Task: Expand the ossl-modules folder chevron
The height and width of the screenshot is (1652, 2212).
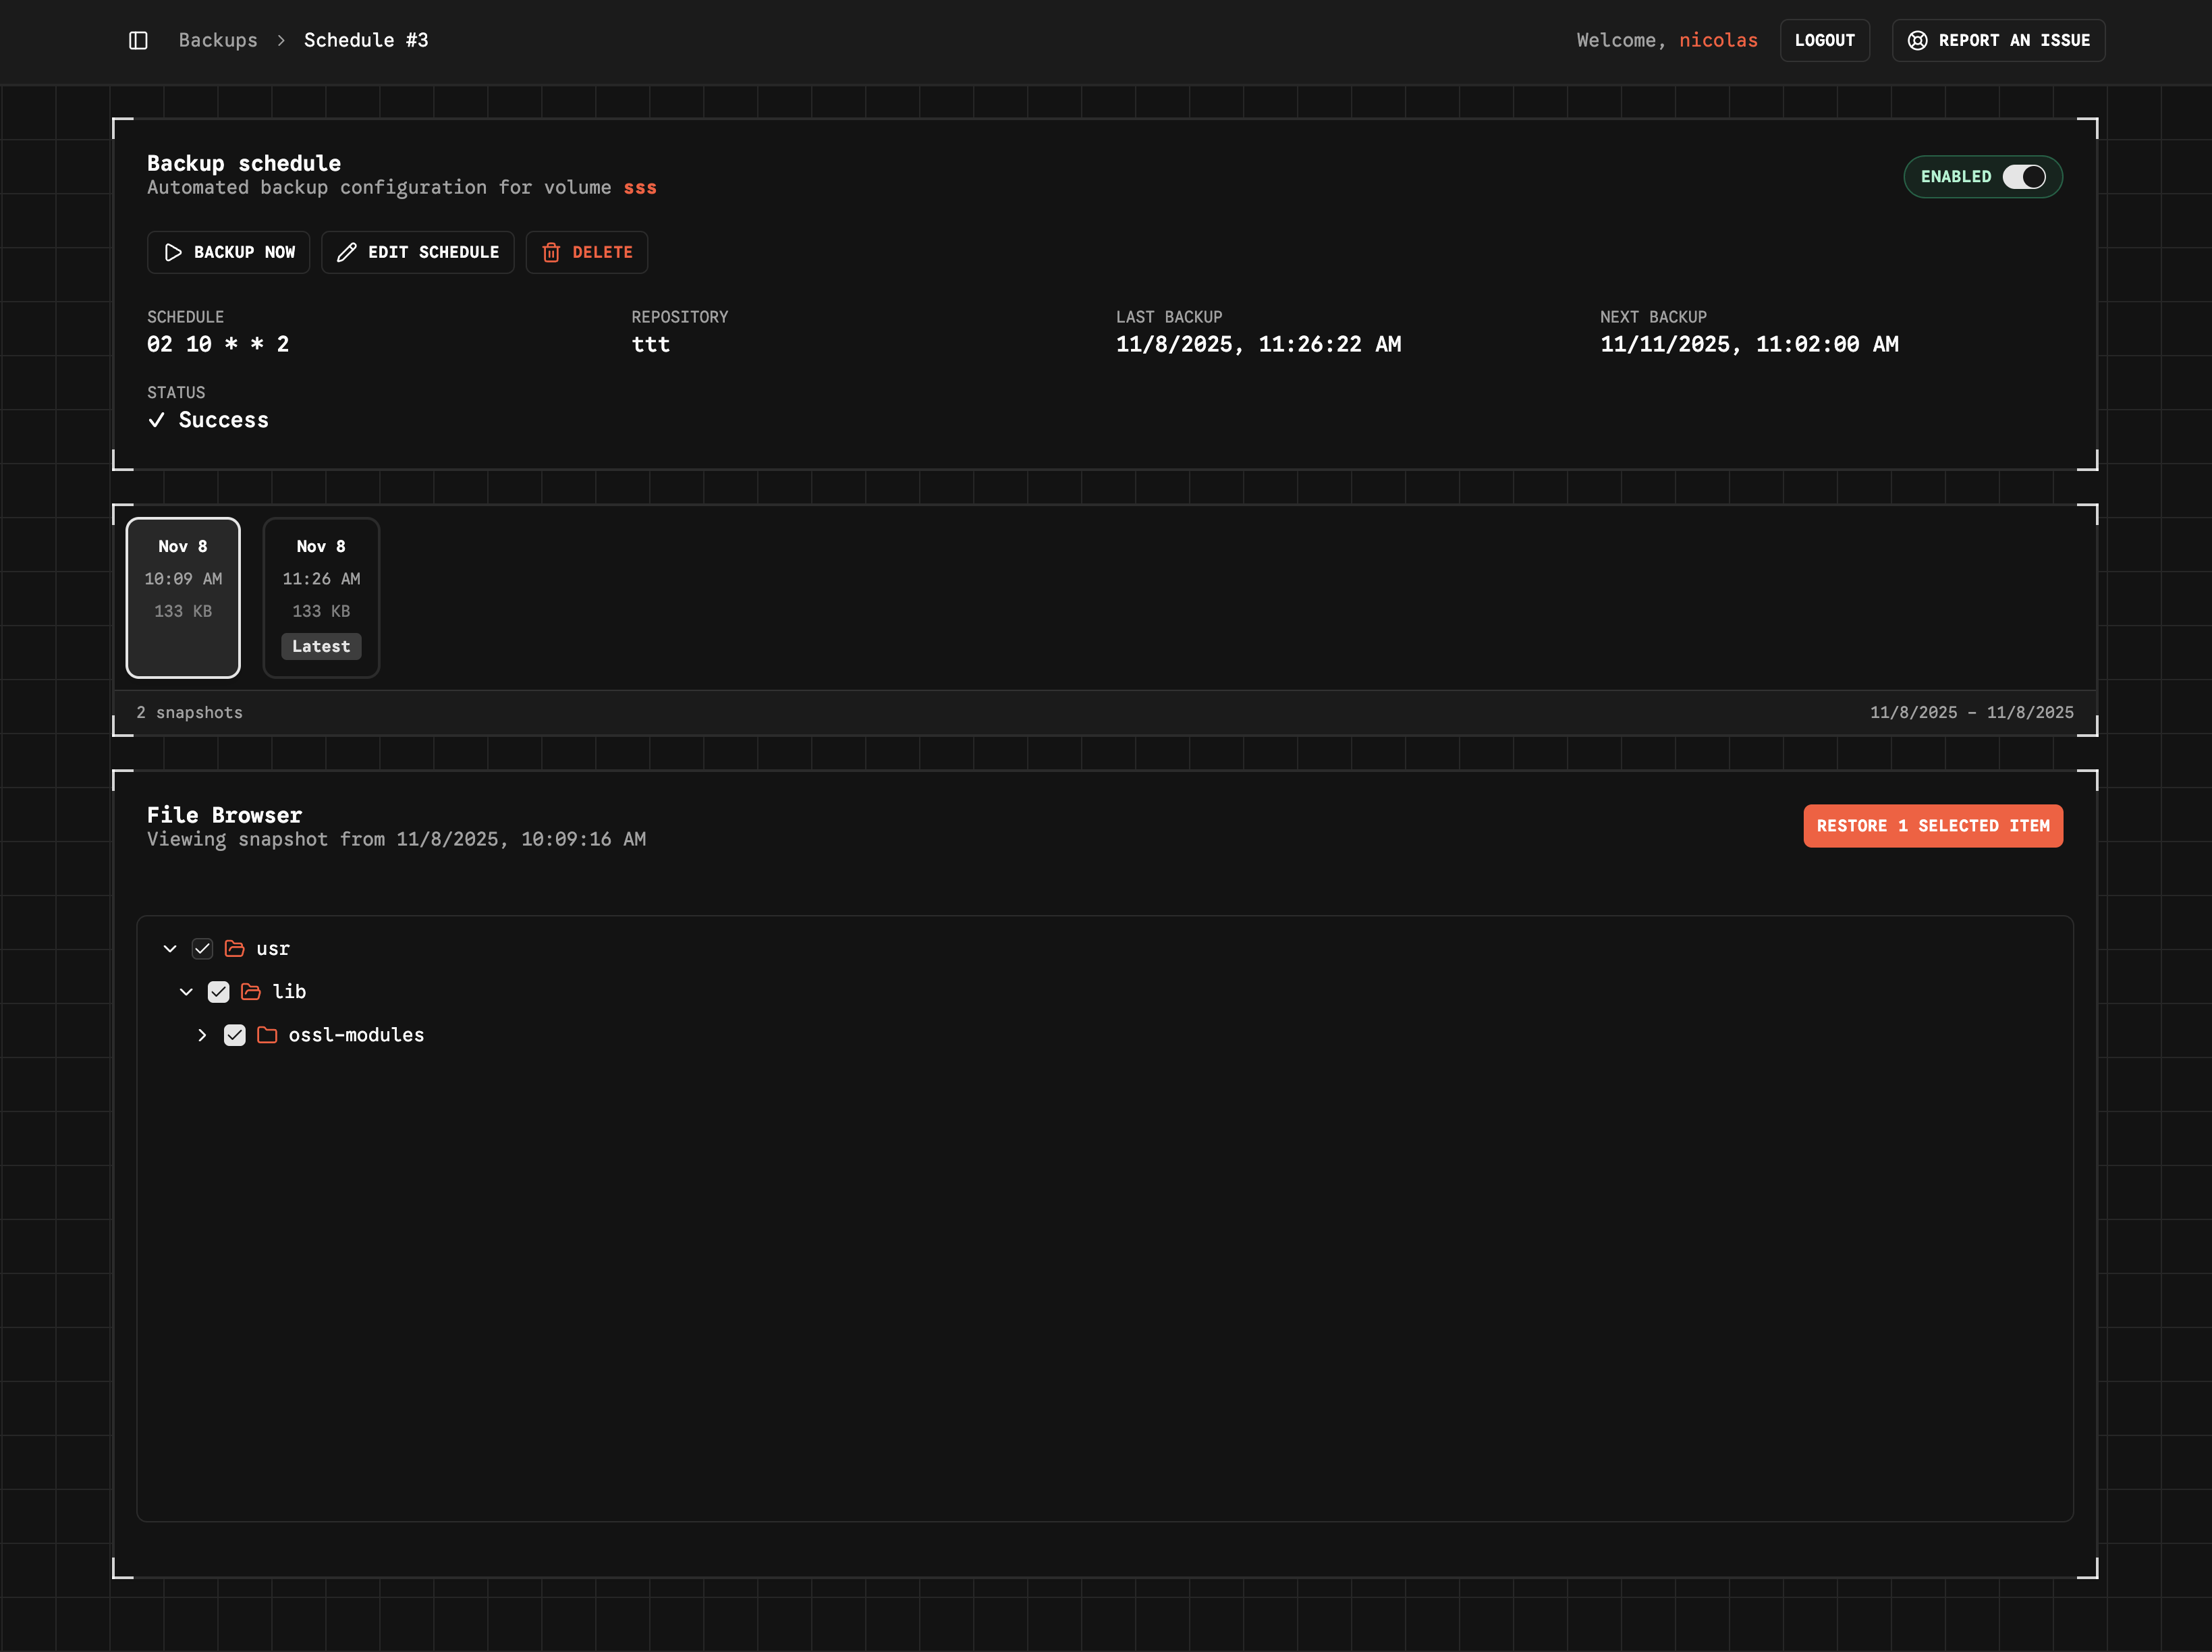Action: tap(202, 1035)
